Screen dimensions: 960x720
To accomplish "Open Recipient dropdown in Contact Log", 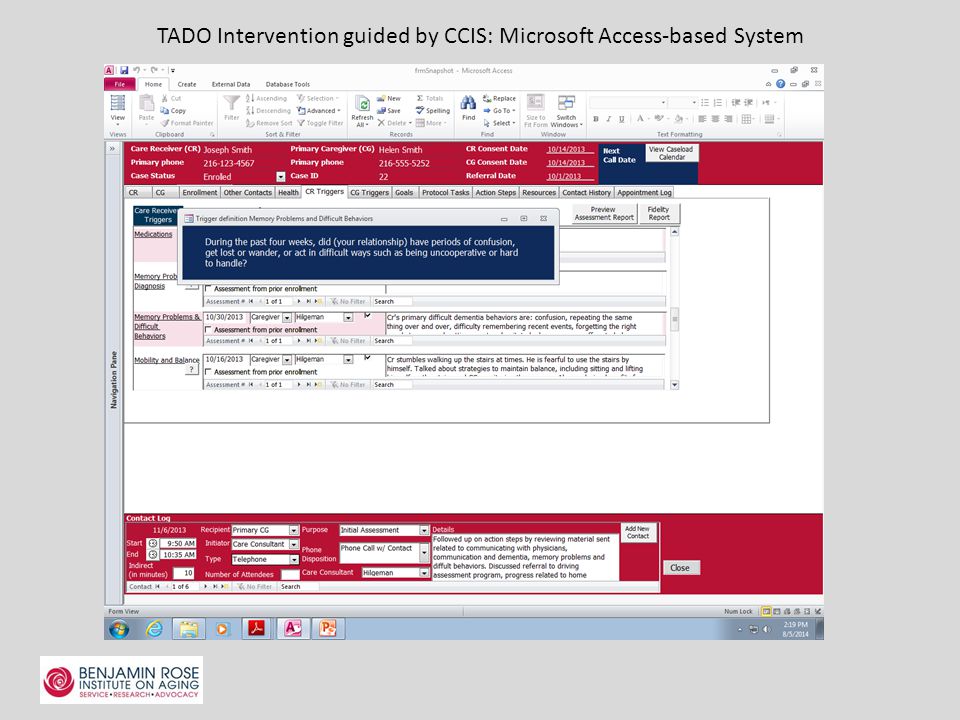I will [294, 530].
